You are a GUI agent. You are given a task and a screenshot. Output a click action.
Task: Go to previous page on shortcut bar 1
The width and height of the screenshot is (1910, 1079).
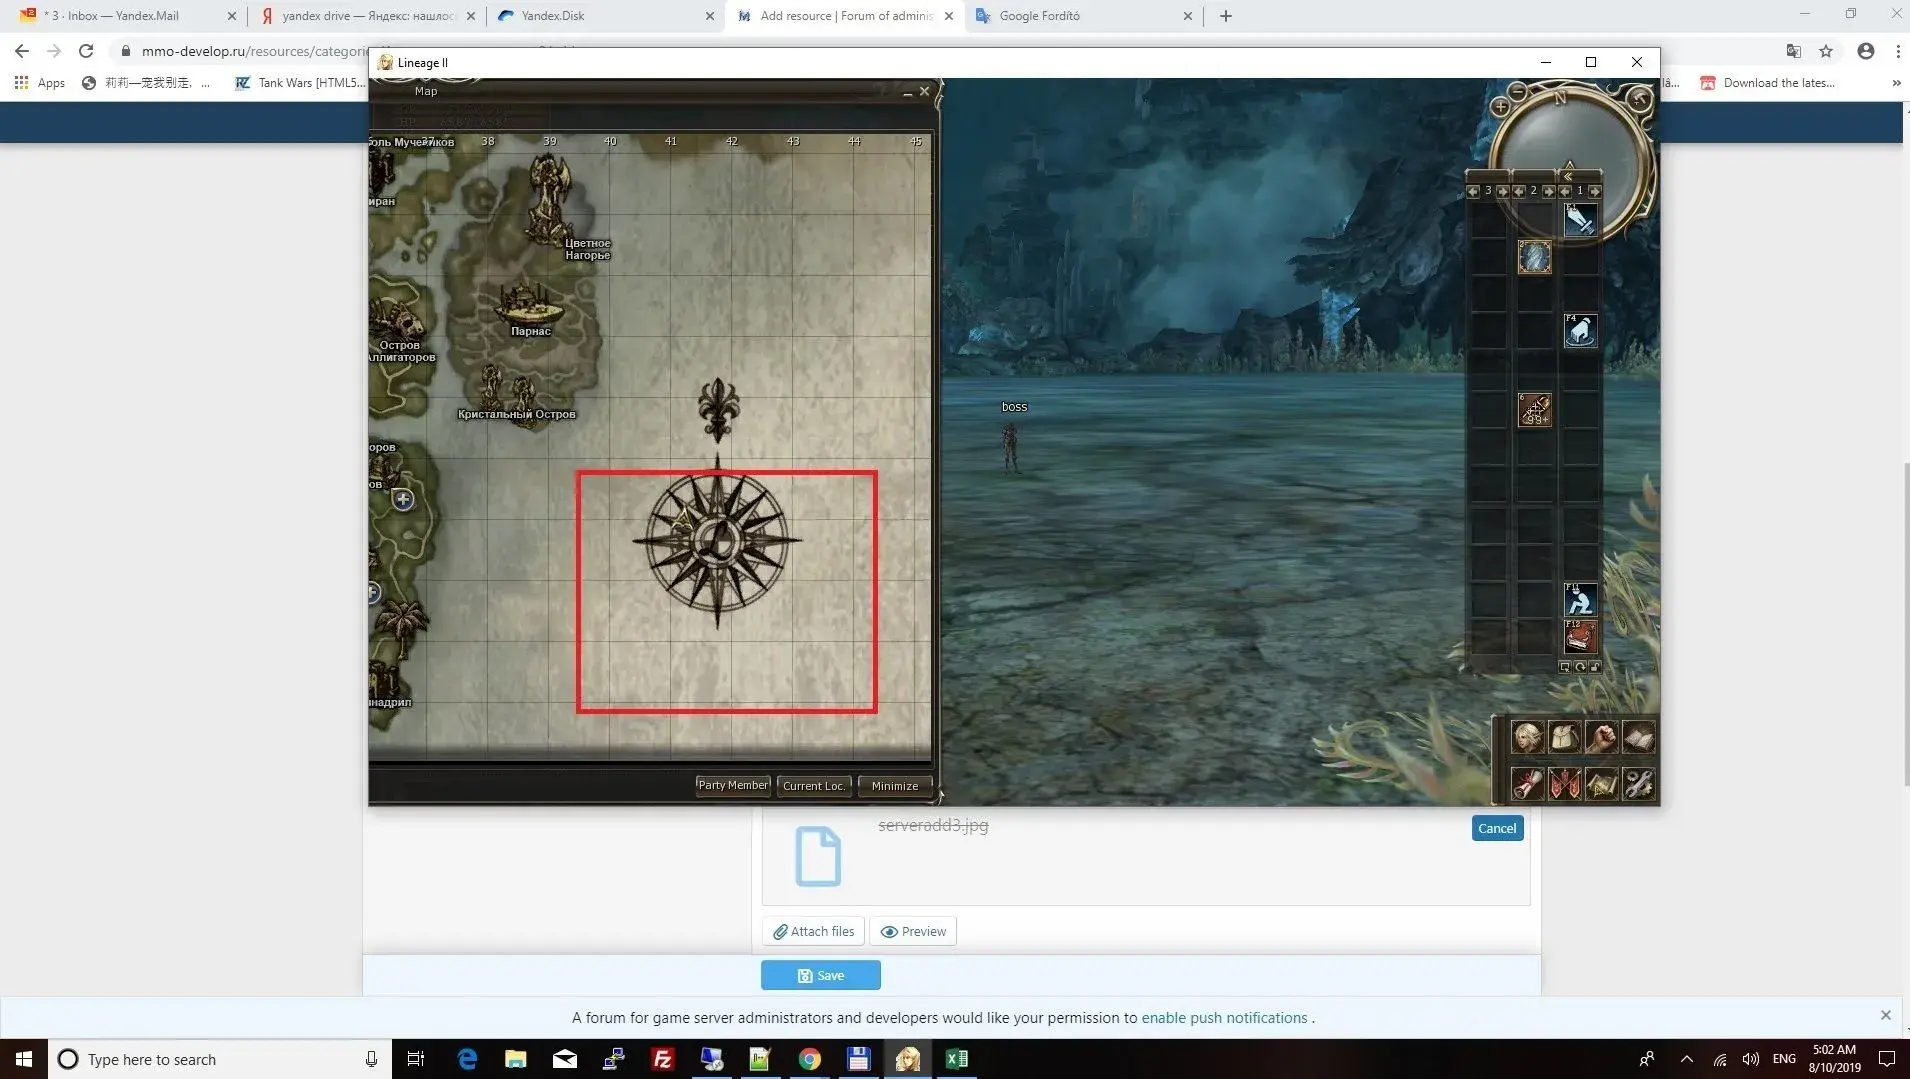point(1565,191)
